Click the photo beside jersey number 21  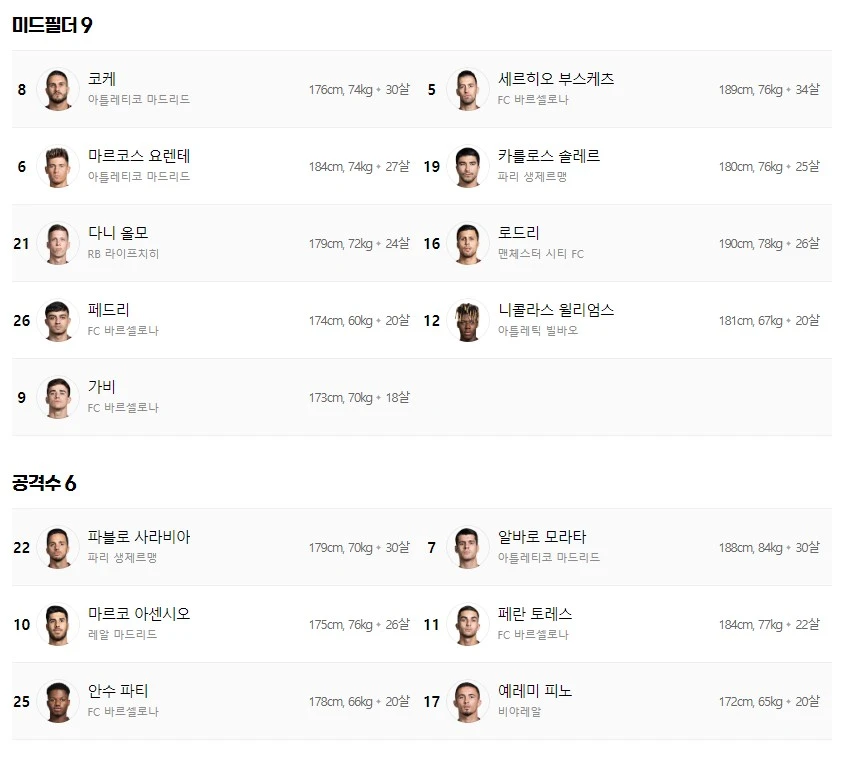58,243
